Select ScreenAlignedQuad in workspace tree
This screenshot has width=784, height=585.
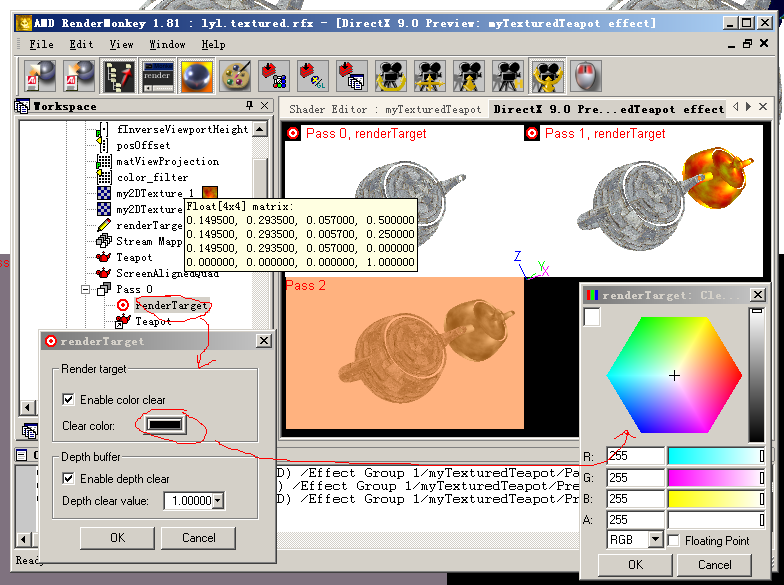[x=168, y=274]
